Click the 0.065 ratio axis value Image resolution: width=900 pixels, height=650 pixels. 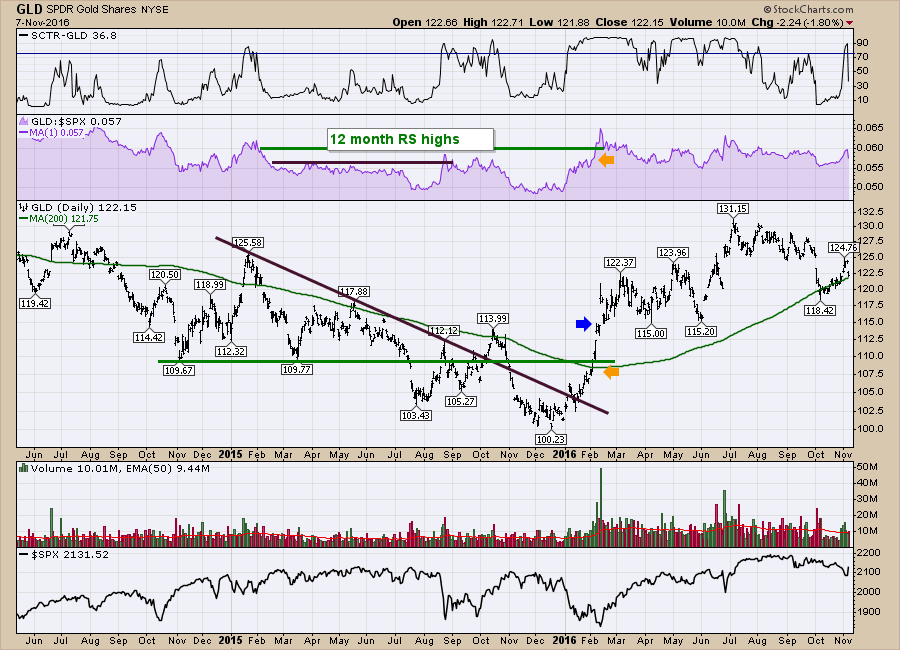[x=870, y=127]
